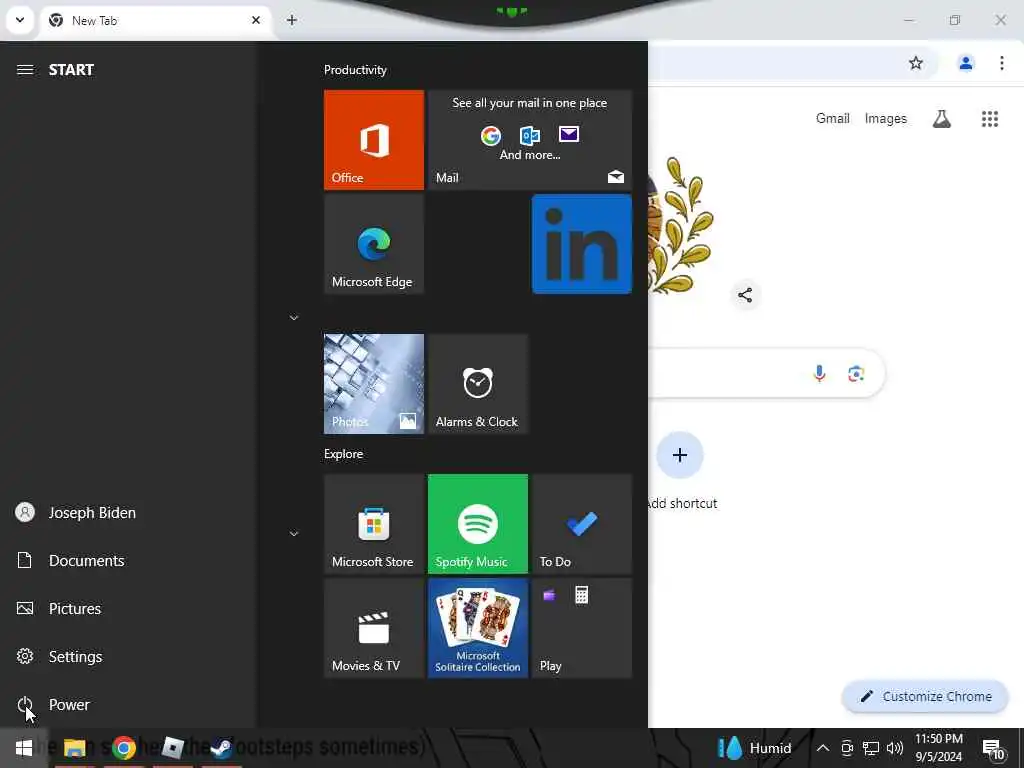Open Alarms & Clock tile
This screenshot has width=1024, height=768.
tap(477, 384)
